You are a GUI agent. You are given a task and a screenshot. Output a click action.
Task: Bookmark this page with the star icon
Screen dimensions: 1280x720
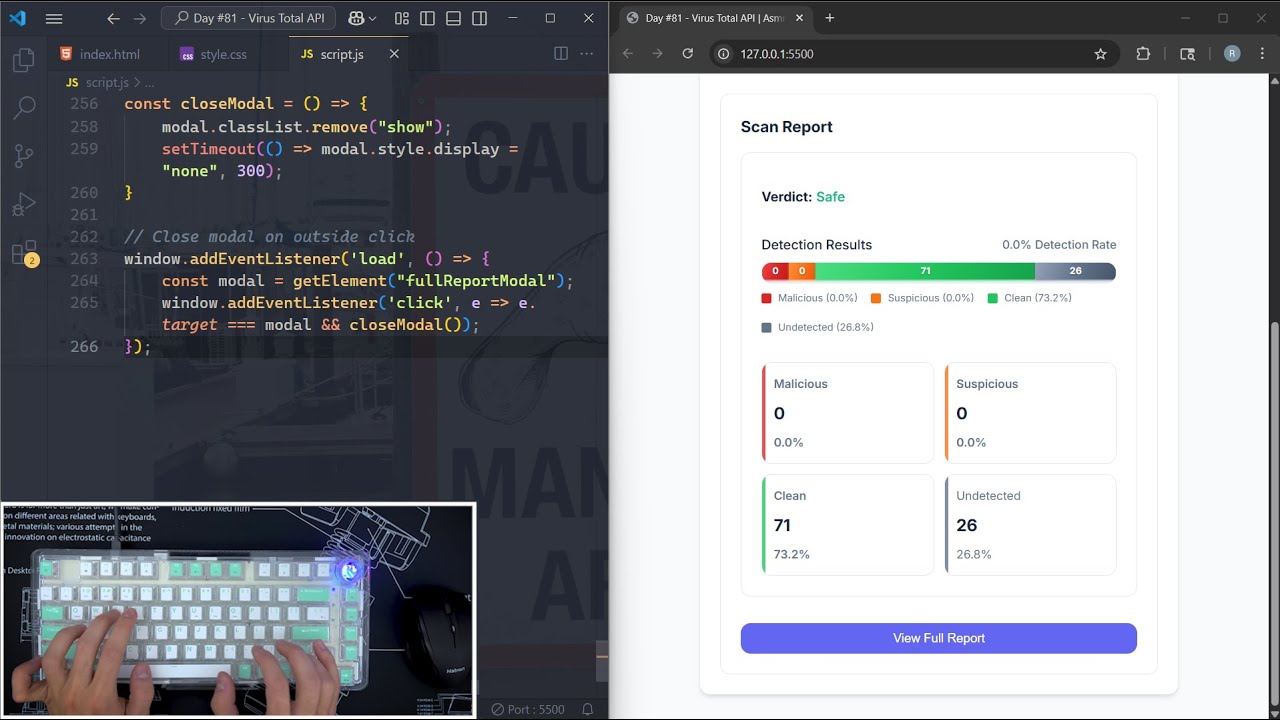pyautogui.click(x=1100, y=54)
